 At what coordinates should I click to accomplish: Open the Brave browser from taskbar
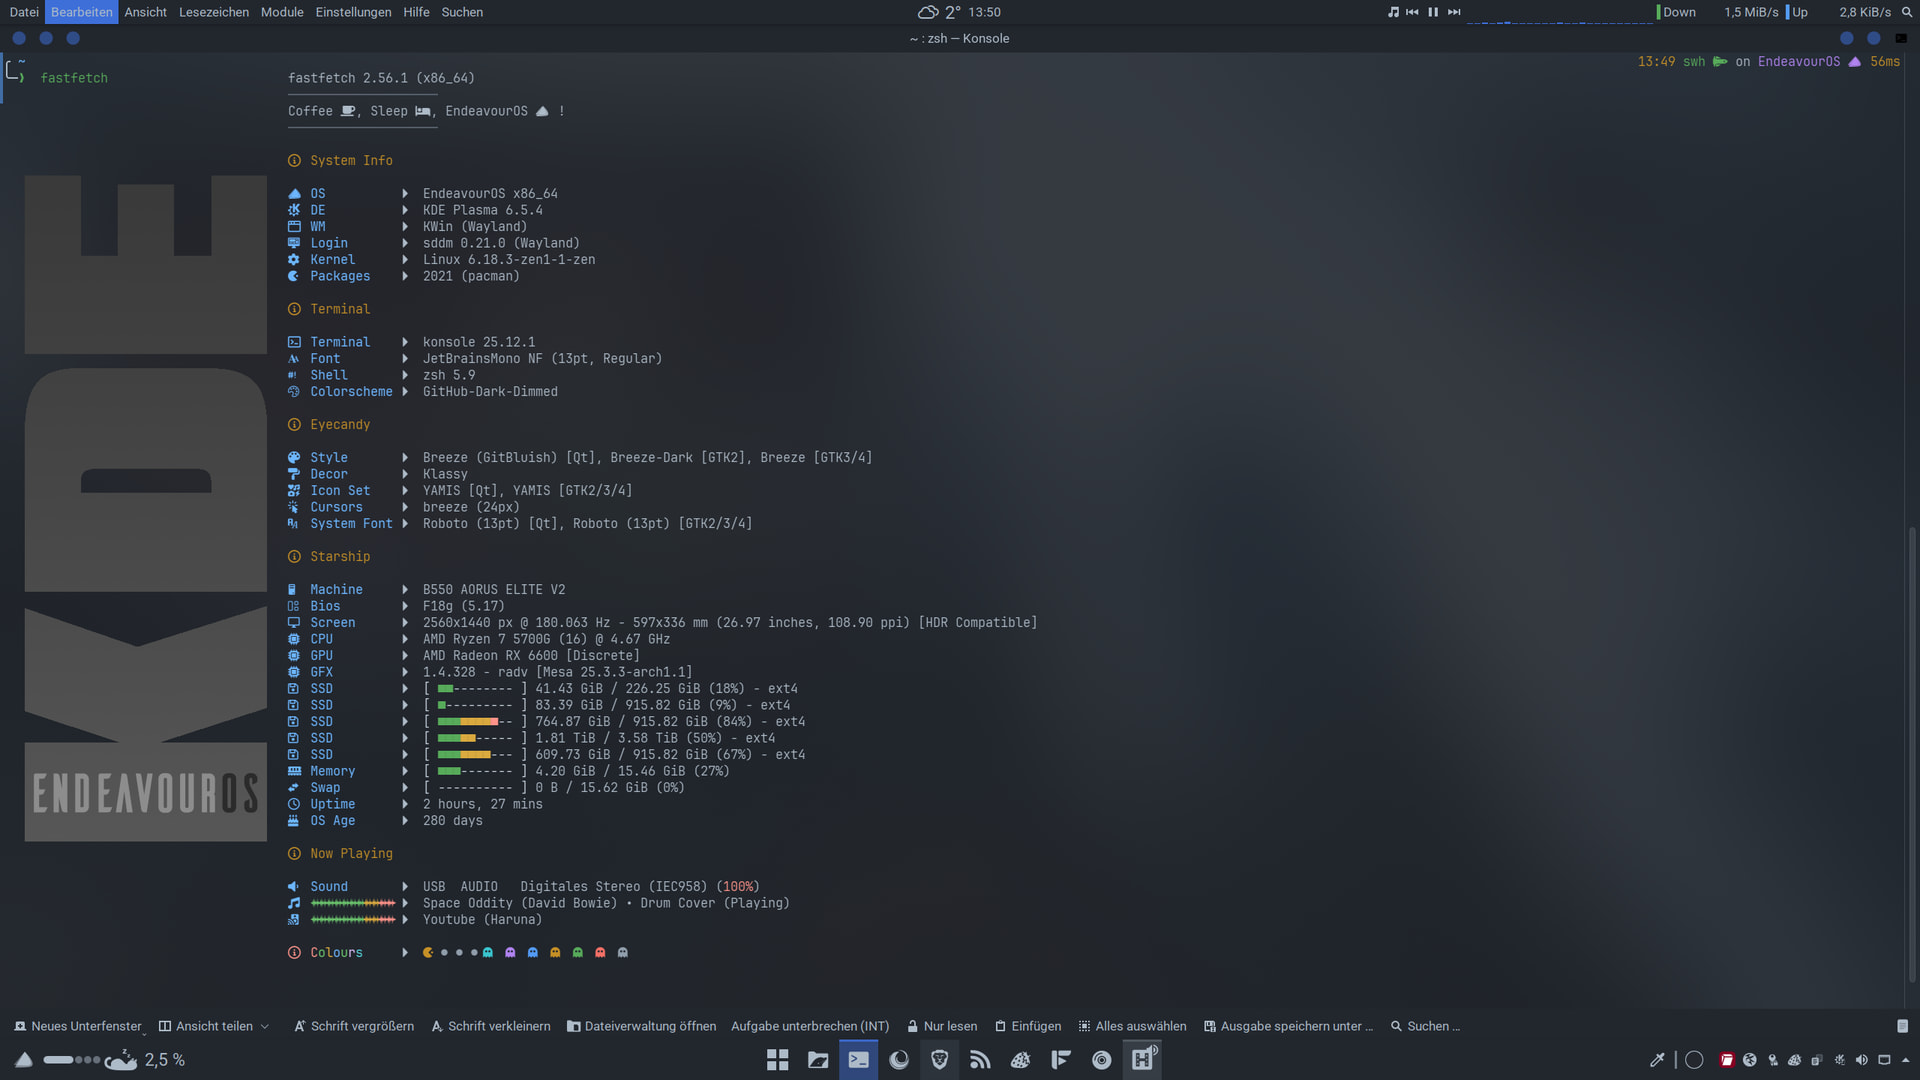point(939,1060)
